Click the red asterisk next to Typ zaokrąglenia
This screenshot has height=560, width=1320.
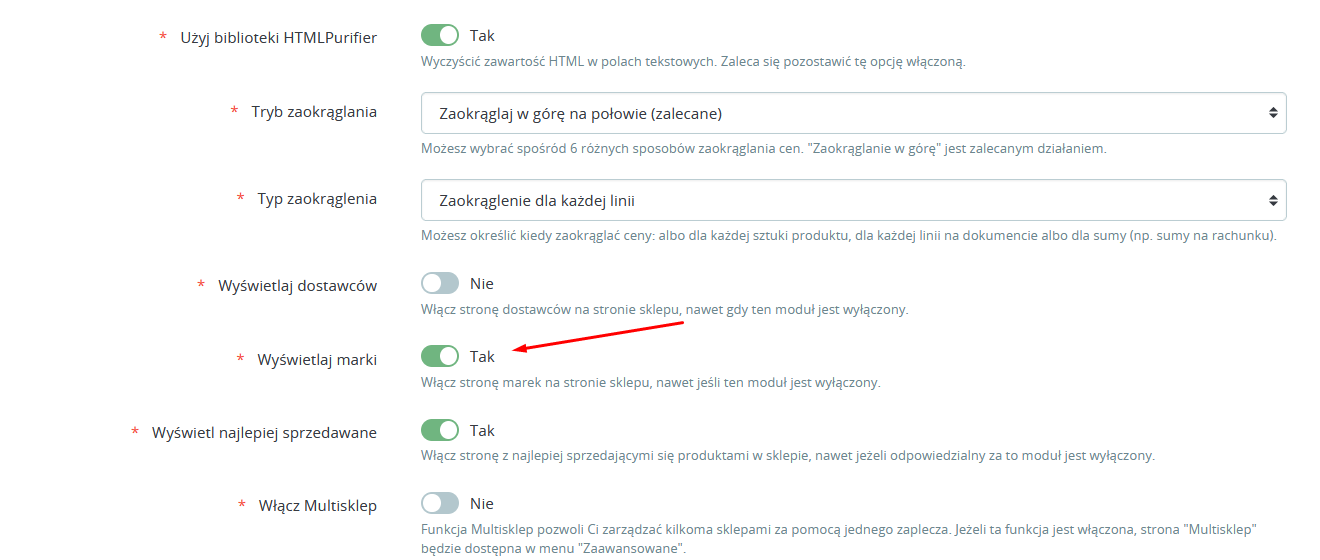(x=240, y=199)
